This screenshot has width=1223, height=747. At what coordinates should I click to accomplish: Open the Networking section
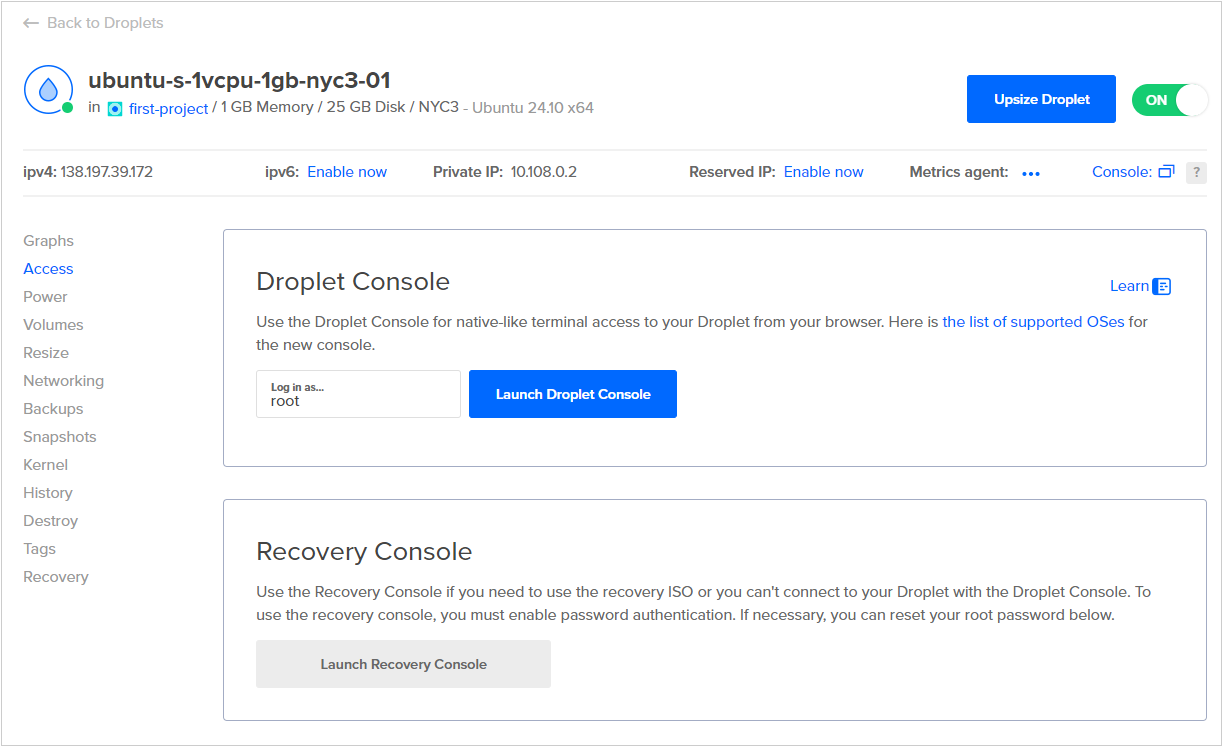(63, 380)
